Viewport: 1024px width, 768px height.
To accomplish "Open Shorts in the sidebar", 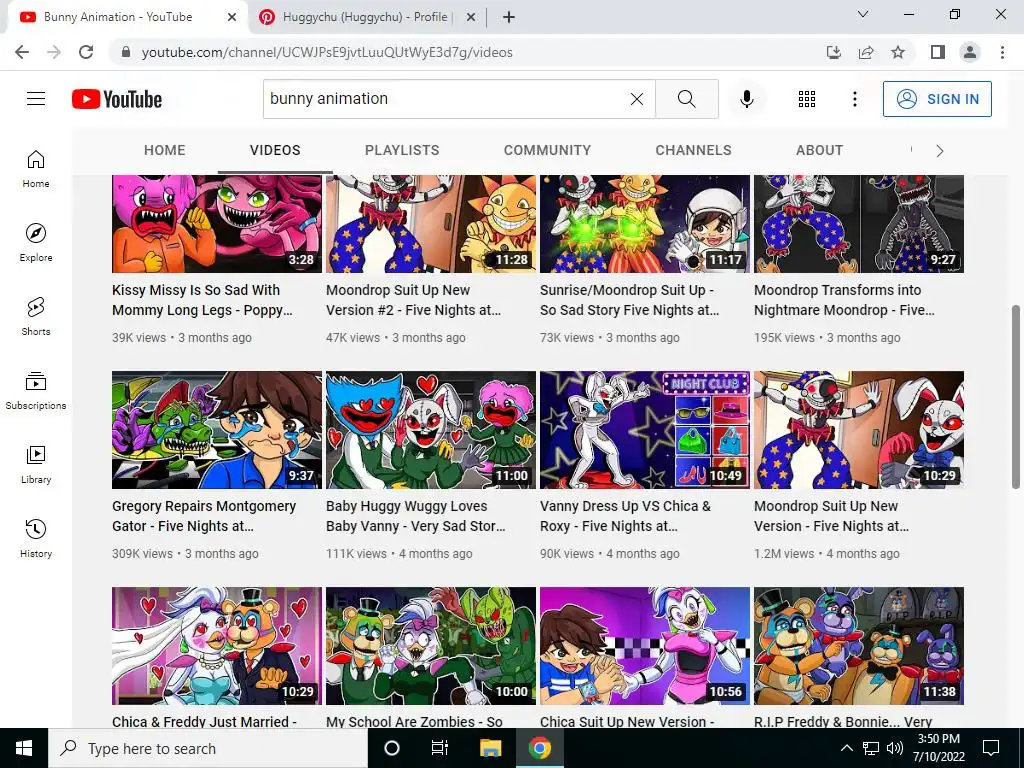I will point(36,317).
